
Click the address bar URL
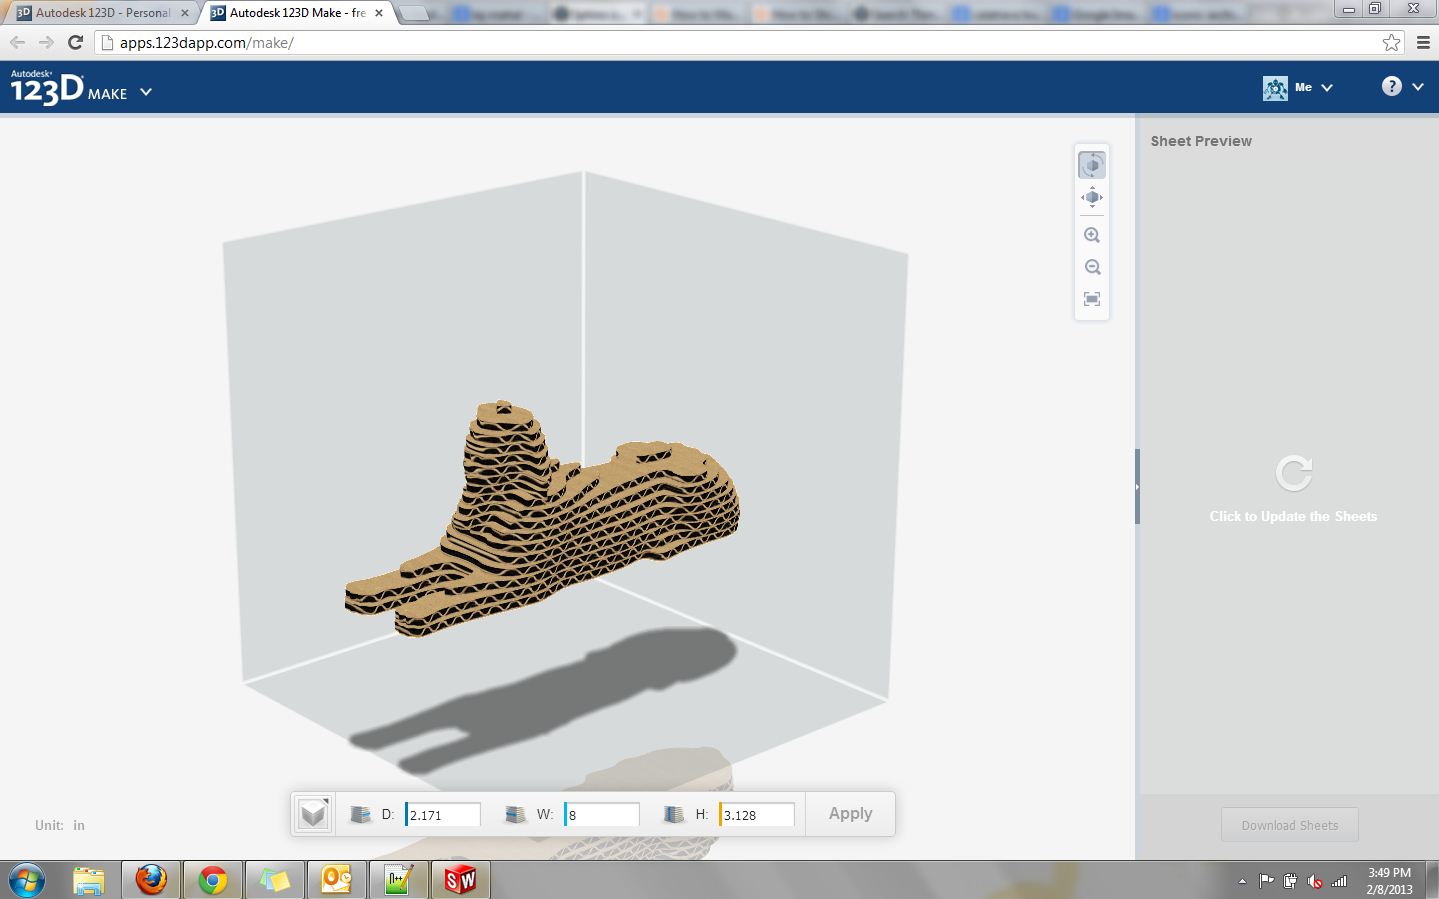[207, 43]
